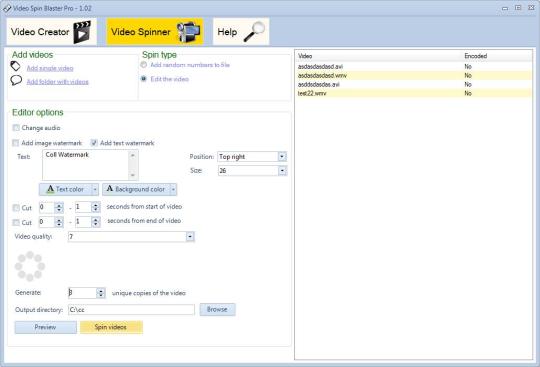Screen dimensions: 540x367
Task: Select asdasdasdasd.wmv in video list
Action: pos(413,75)
